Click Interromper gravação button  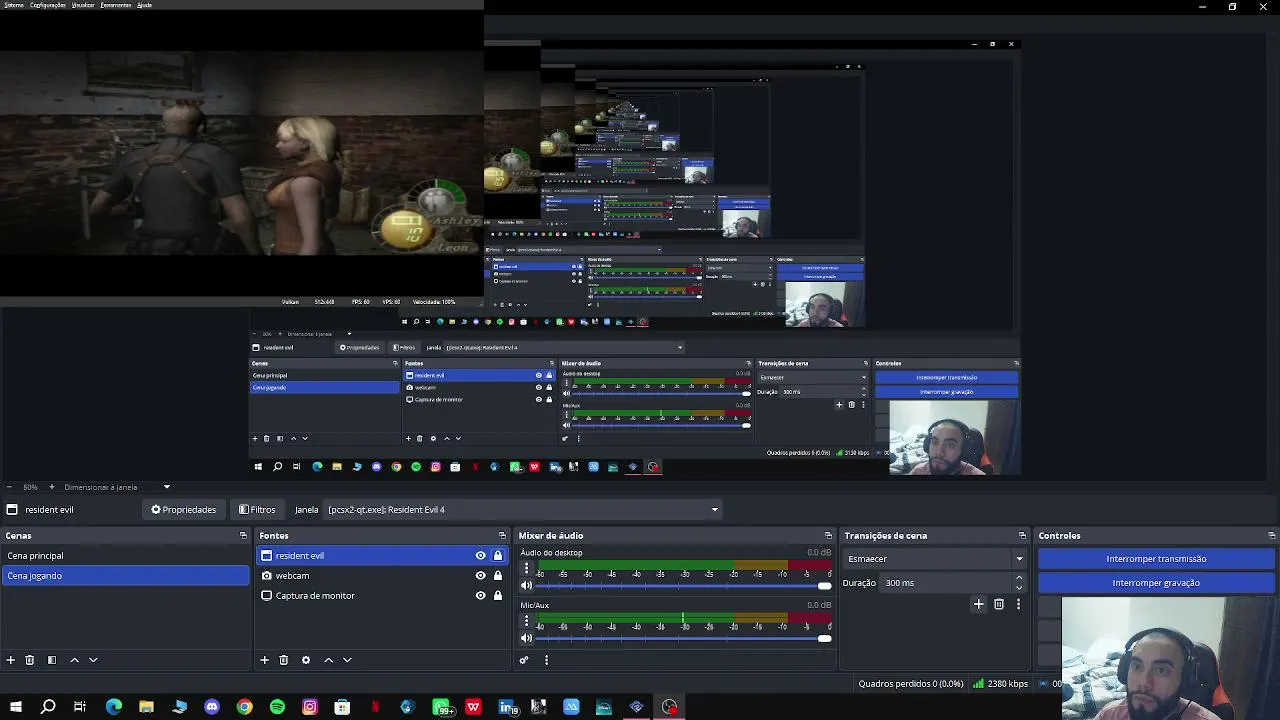[x=1156, y=583]
